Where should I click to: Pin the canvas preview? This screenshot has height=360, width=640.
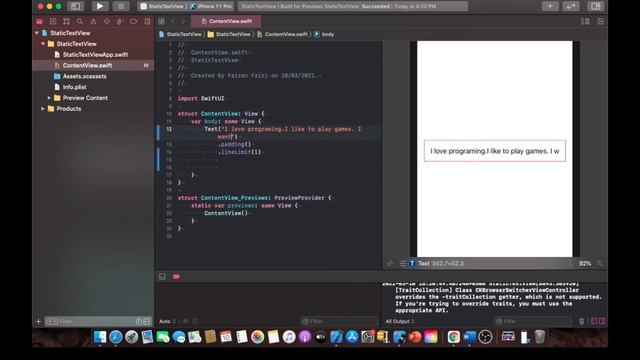[390, 264]
